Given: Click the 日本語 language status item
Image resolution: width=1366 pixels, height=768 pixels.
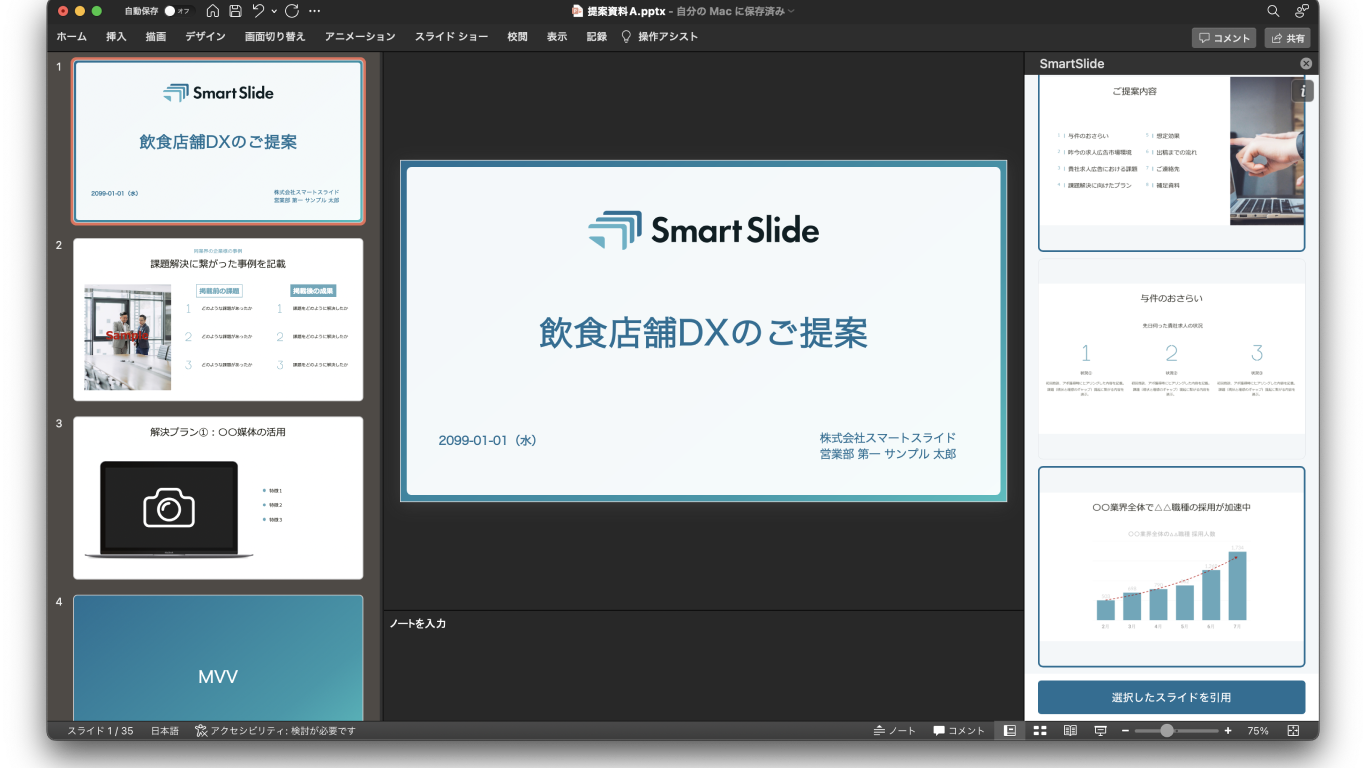Looking at the screenshot, I should click(x=165, y=731).
